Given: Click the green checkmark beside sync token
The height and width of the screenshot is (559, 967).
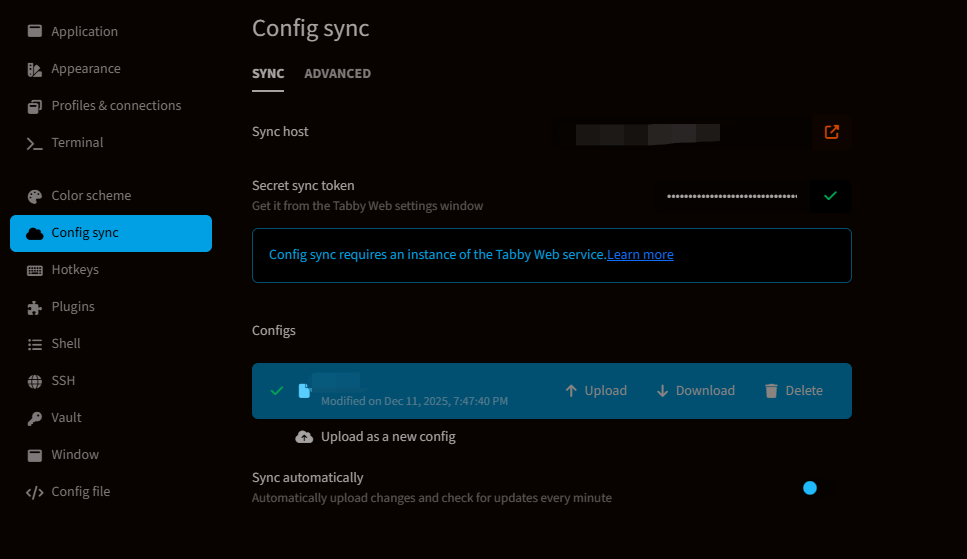Looking at the screenshot, I should tap(830, 196).
